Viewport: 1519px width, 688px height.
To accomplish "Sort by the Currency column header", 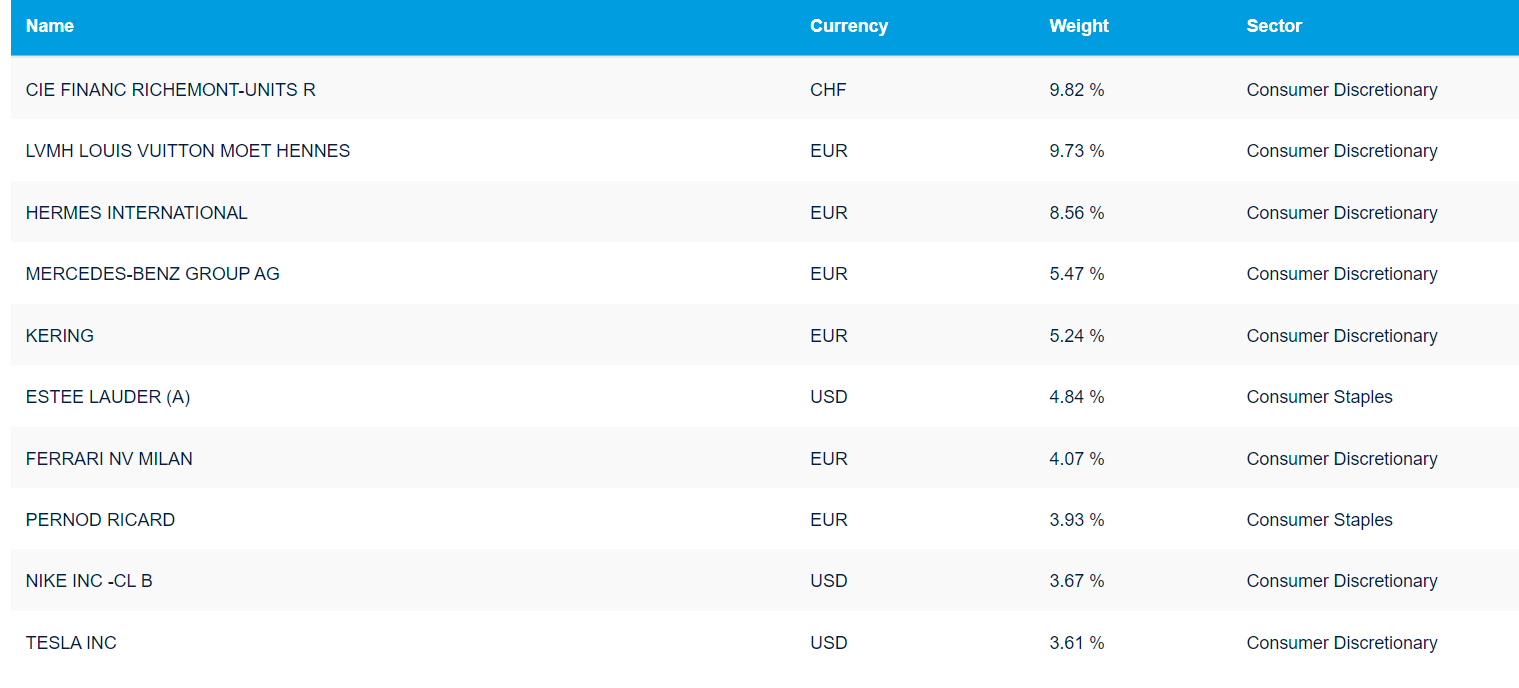I will coord(848,26).
